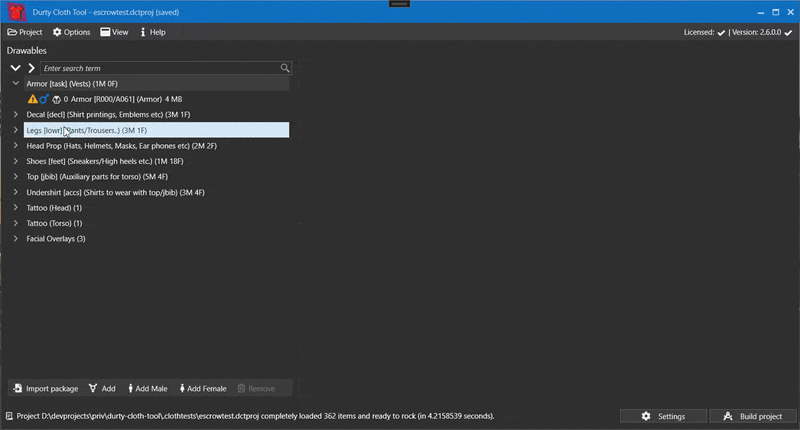
Task: Open the View menu
Action: point(114,32)
